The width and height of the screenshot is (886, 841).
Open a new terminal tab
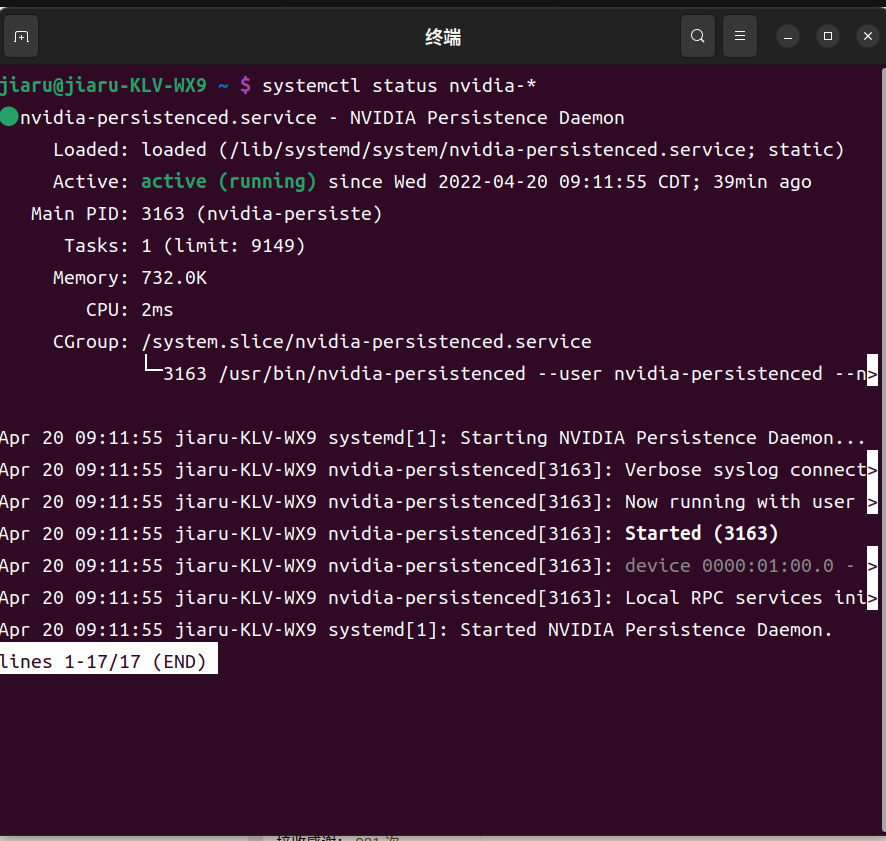coord(21,37)
